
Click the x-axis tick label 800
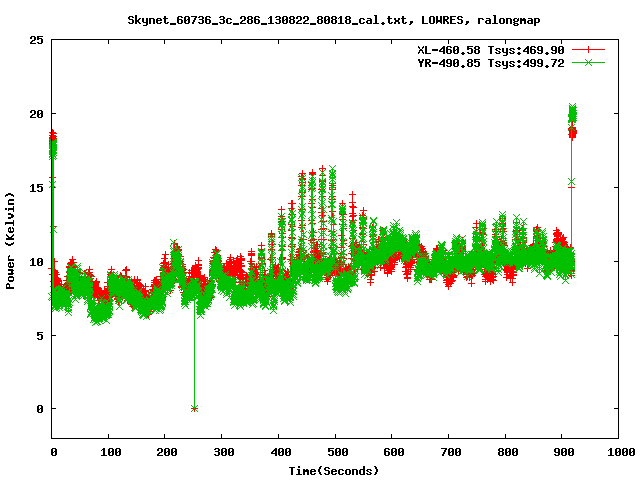pos(507,452)
